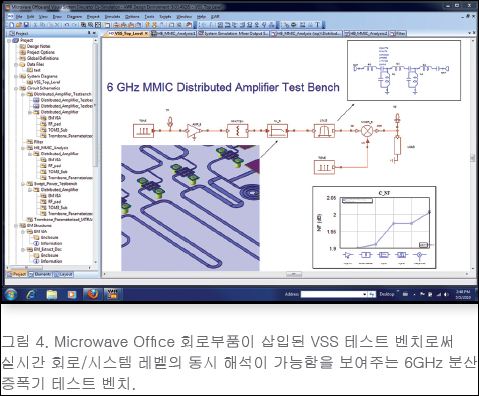Collapse the Data Files tree node
This screenshot has width=479, height=396.
[x=16, y=64]
